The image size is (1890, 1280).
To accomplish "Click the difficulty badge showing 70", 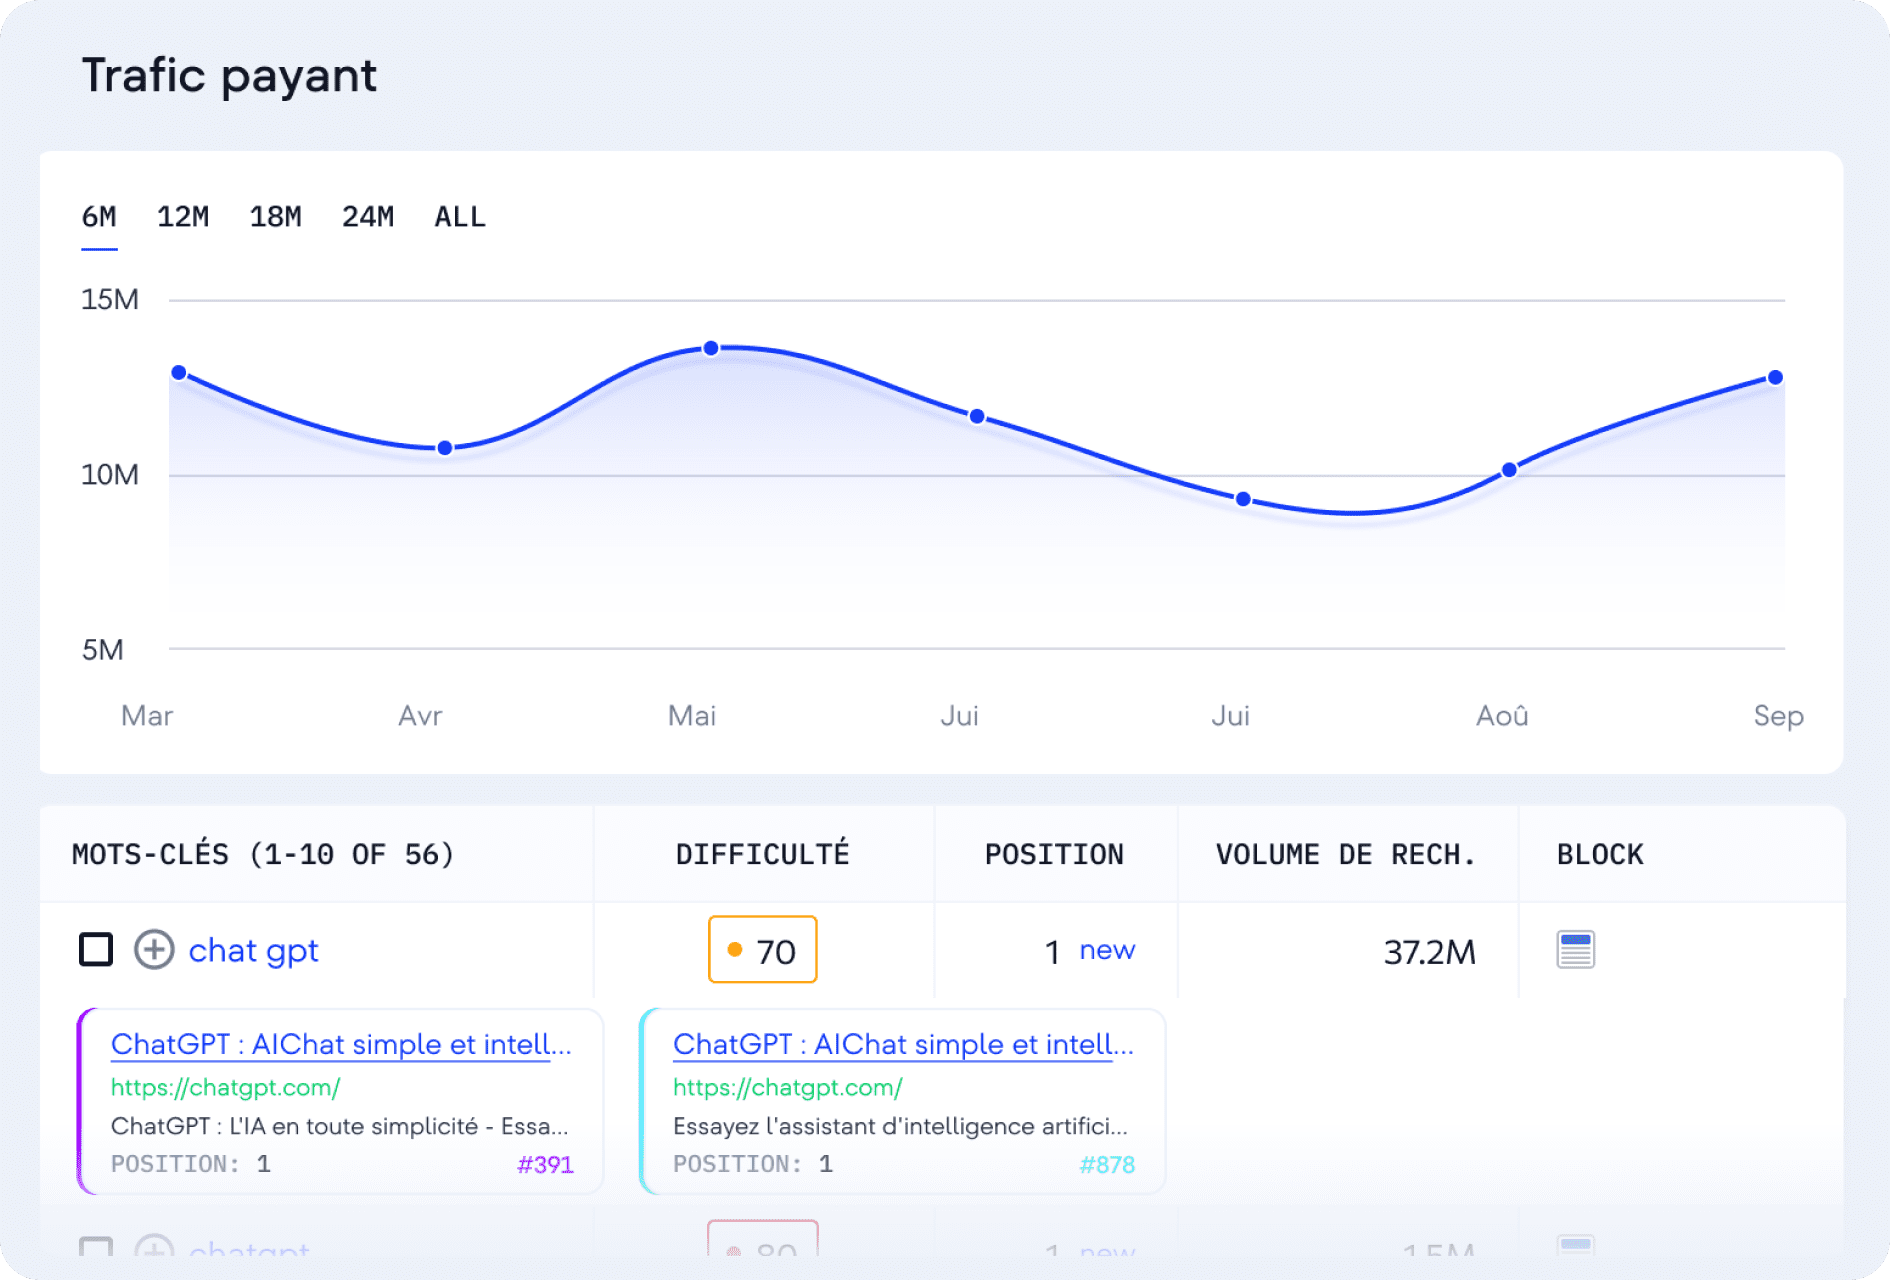I will pos(762,950).
